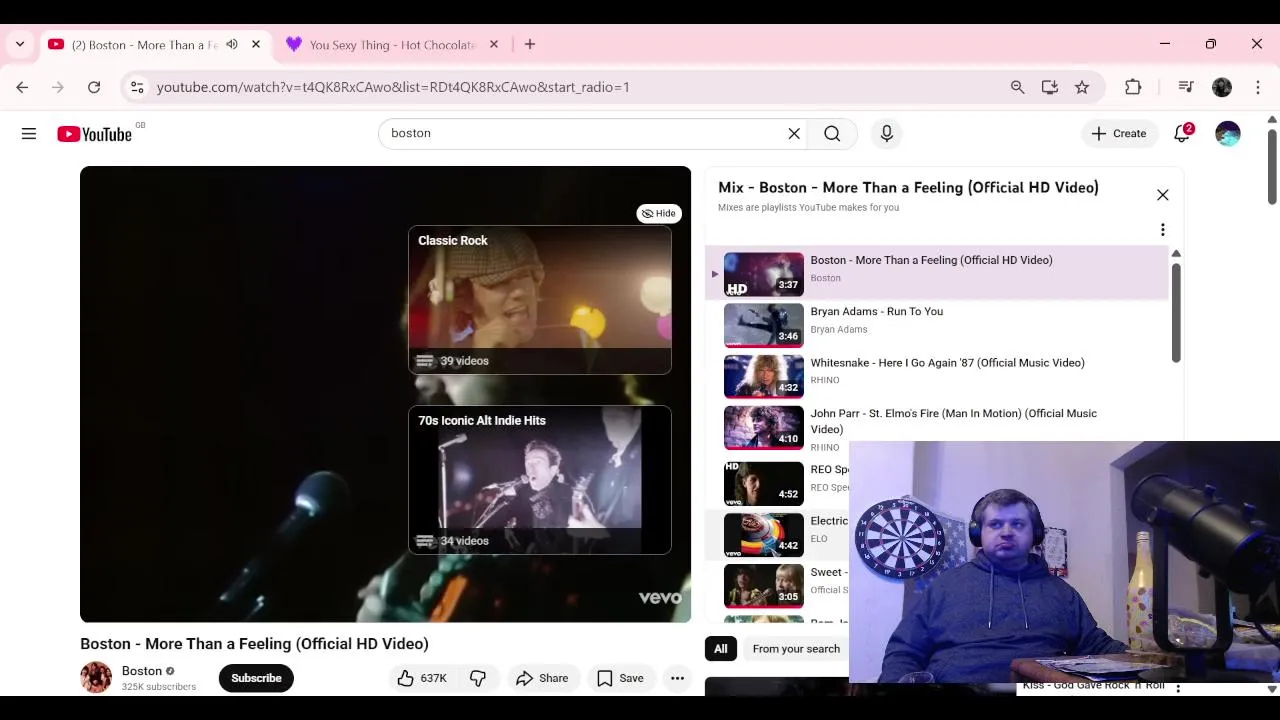The image size is (1280, 720).
Task: Select Boston - More Than a Feeling playlist row
Action: tap(937, 272)
